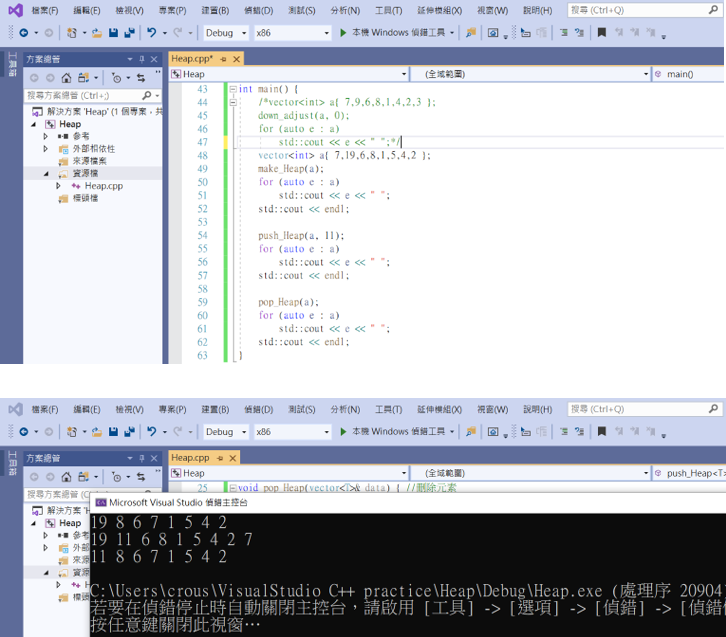
Task: Open 檢視(V) menu in bottom window
Action: pos(129,409)
